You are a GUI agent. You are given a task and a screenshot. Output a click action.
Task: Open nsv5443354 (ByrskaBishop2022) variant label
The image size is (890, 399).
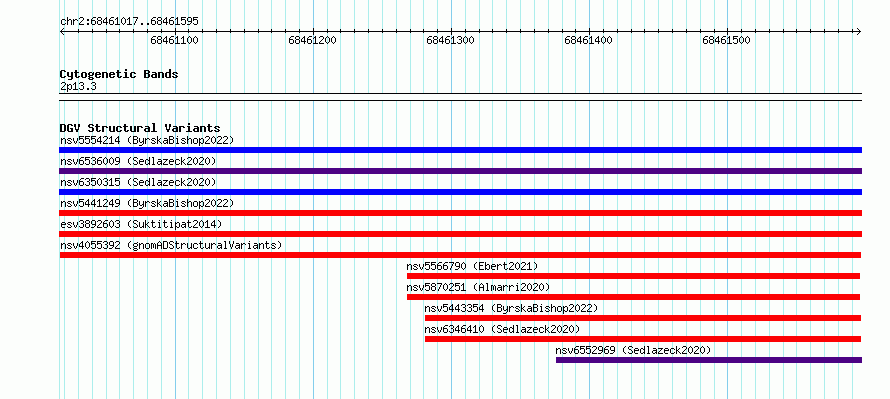click(x=511, y=308)
